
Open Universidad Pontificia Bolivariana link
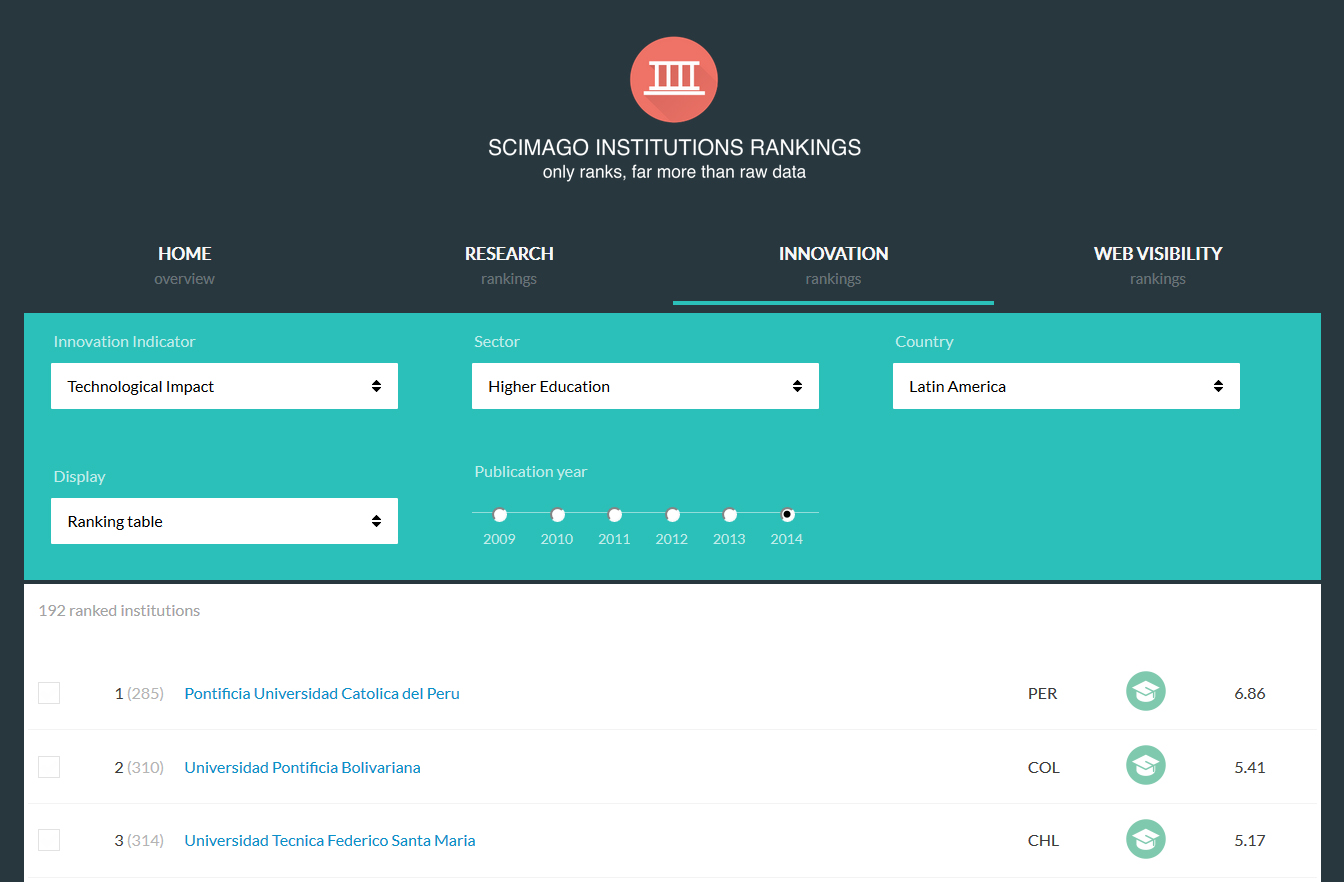302,767
